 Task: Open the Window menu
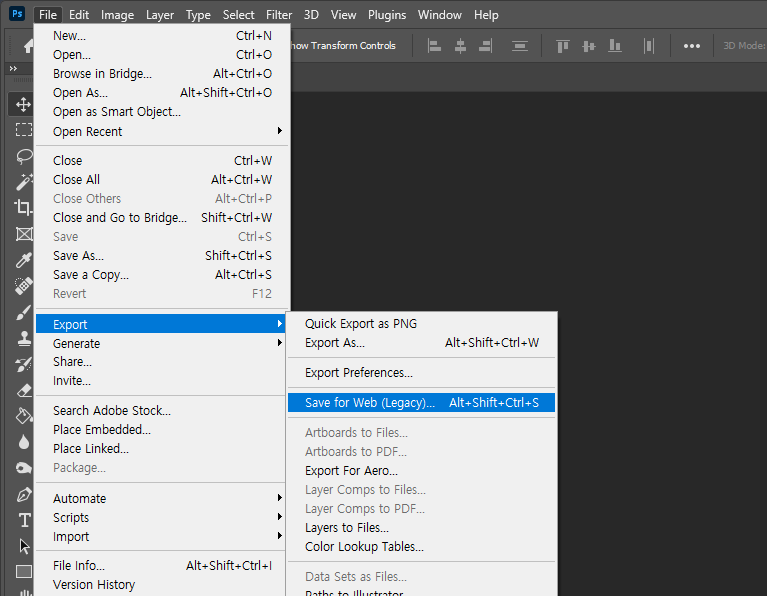[440, 15]
